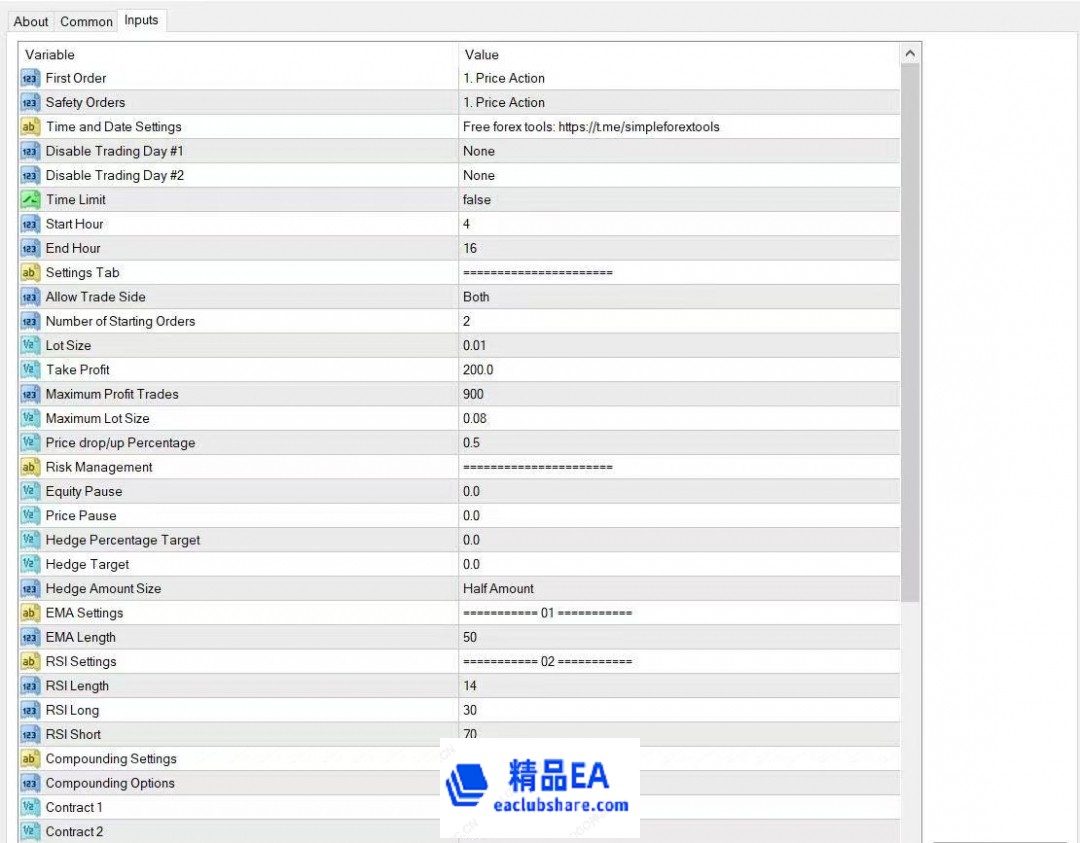Image resolution: width=1080 pixels, height=843 pixels.
Task: Click the double-type icon beside Lot Size
Action: tap(30, 346)
